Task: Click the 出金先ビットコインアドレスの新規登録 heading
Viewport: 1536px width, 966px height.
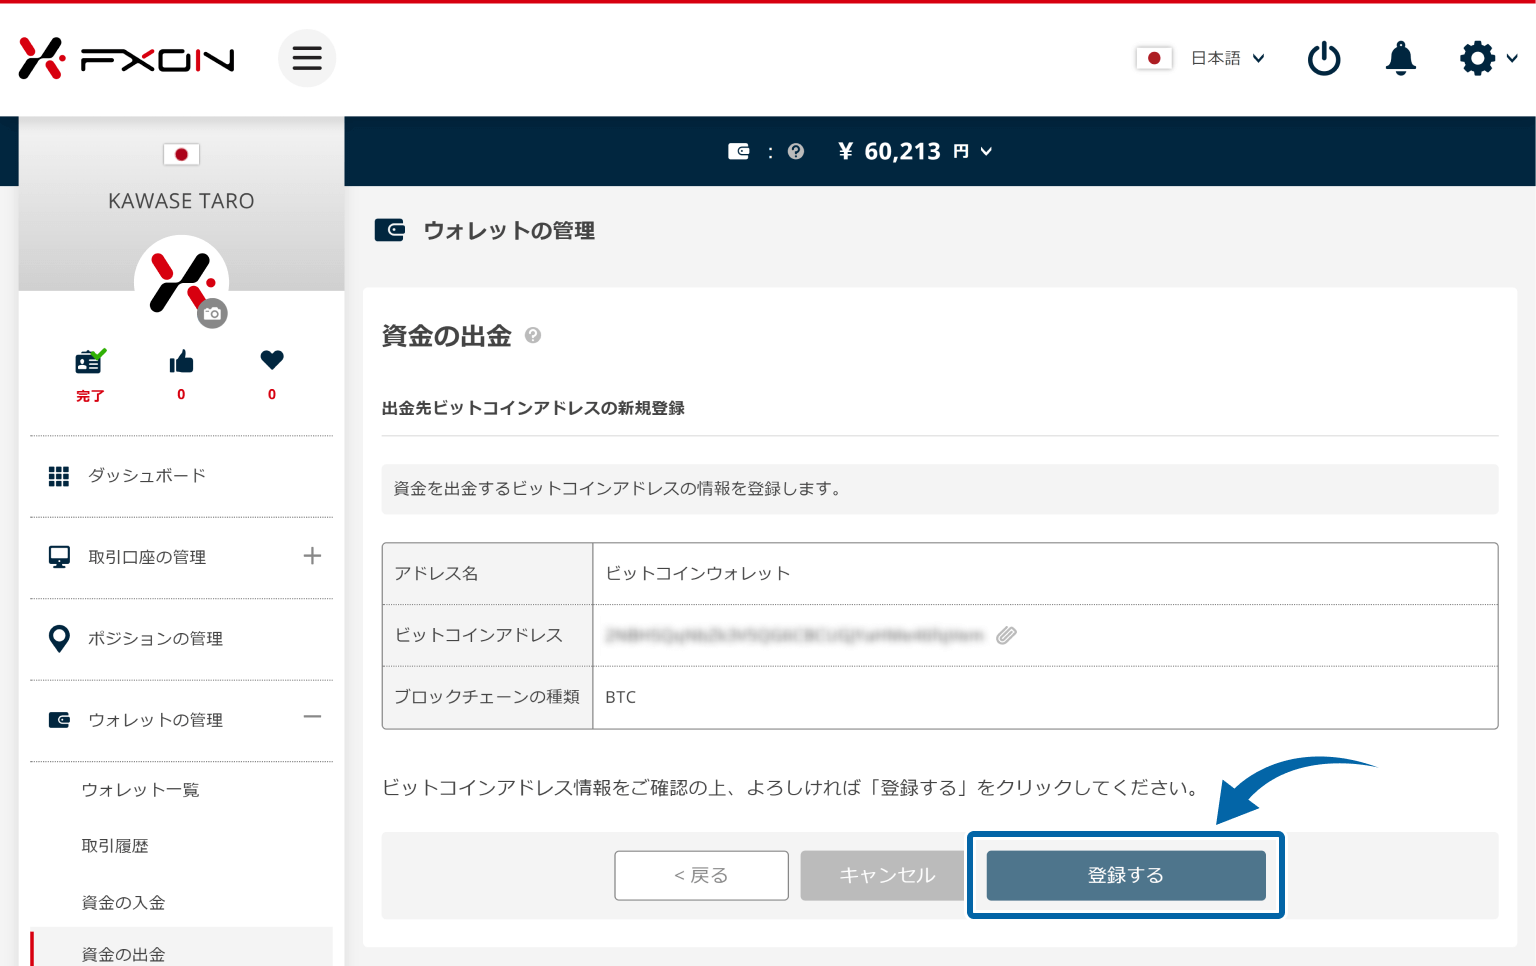Action: [533, 408]
